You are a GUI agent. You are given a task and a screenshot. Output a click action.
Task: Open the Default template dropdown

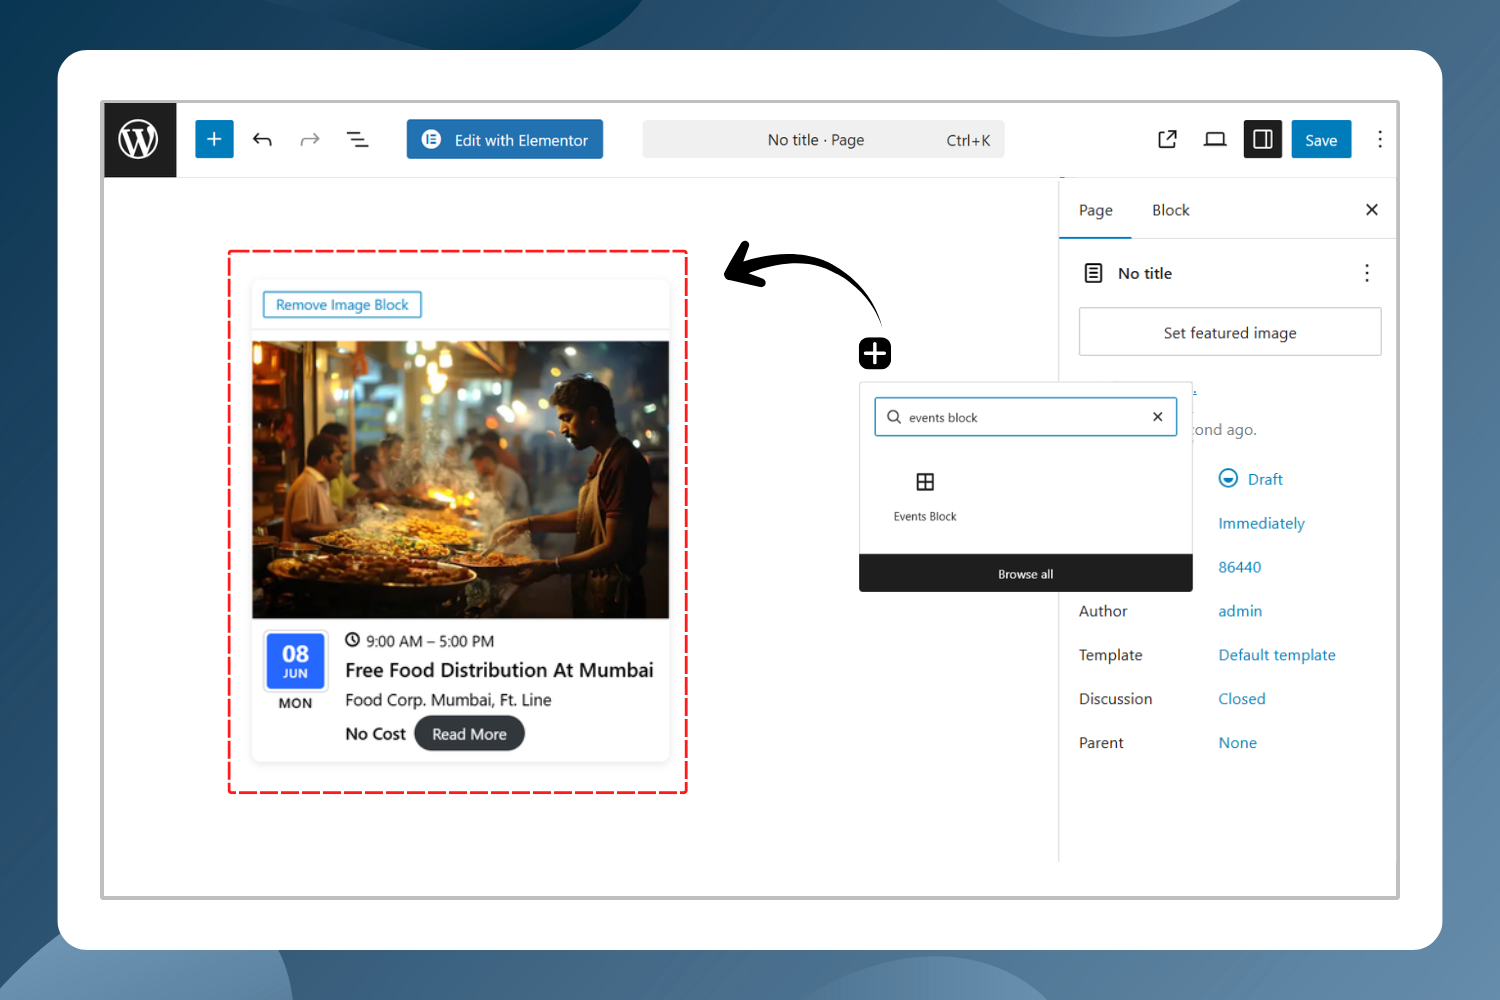coord(1276,655)
